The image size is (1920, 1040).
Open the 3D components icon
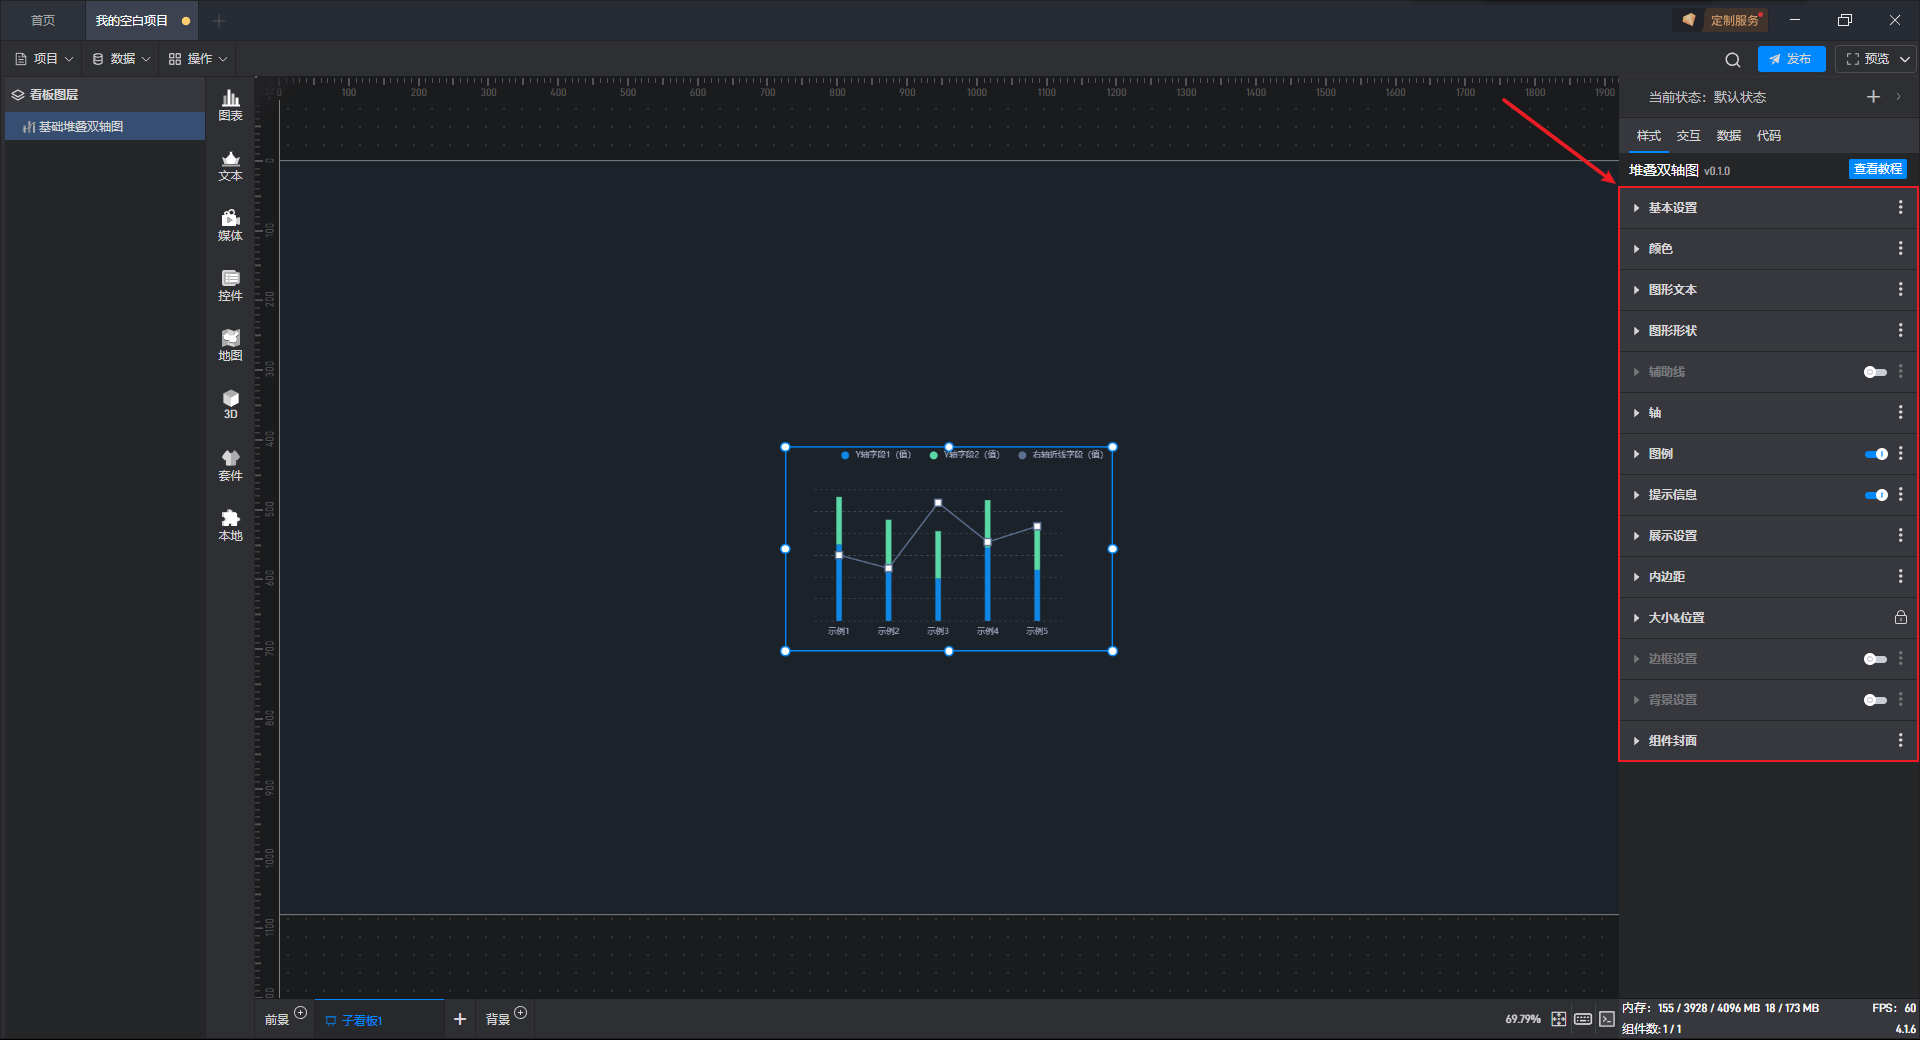[x=230, y=404]
